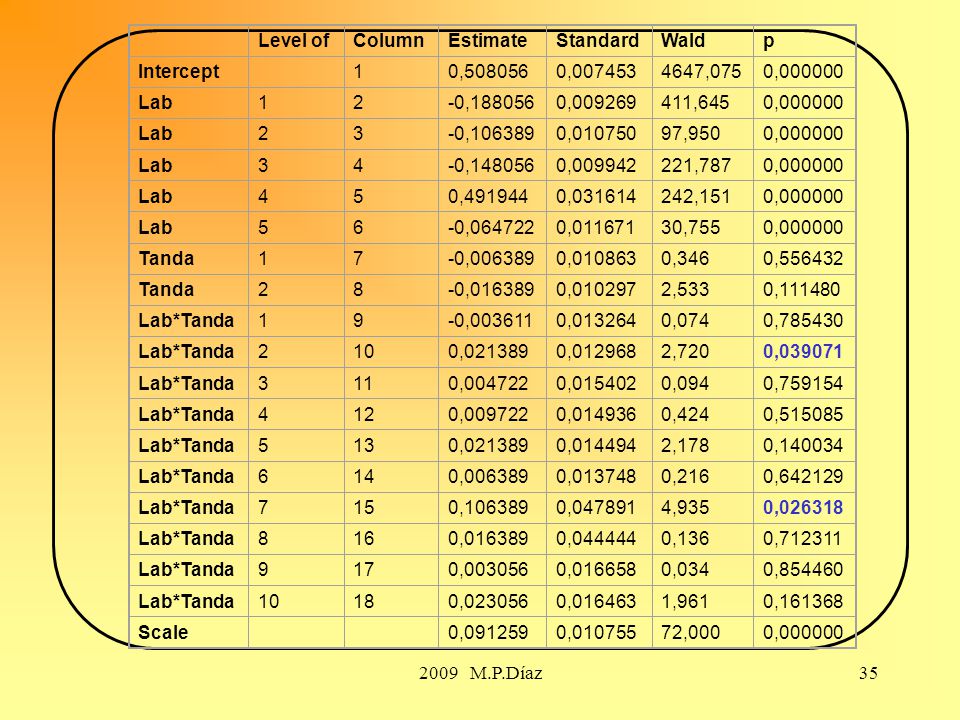Click standard error 0,031614
Image resolution: width=960 pixels, height=720 pixels.
tap(596, 197)
